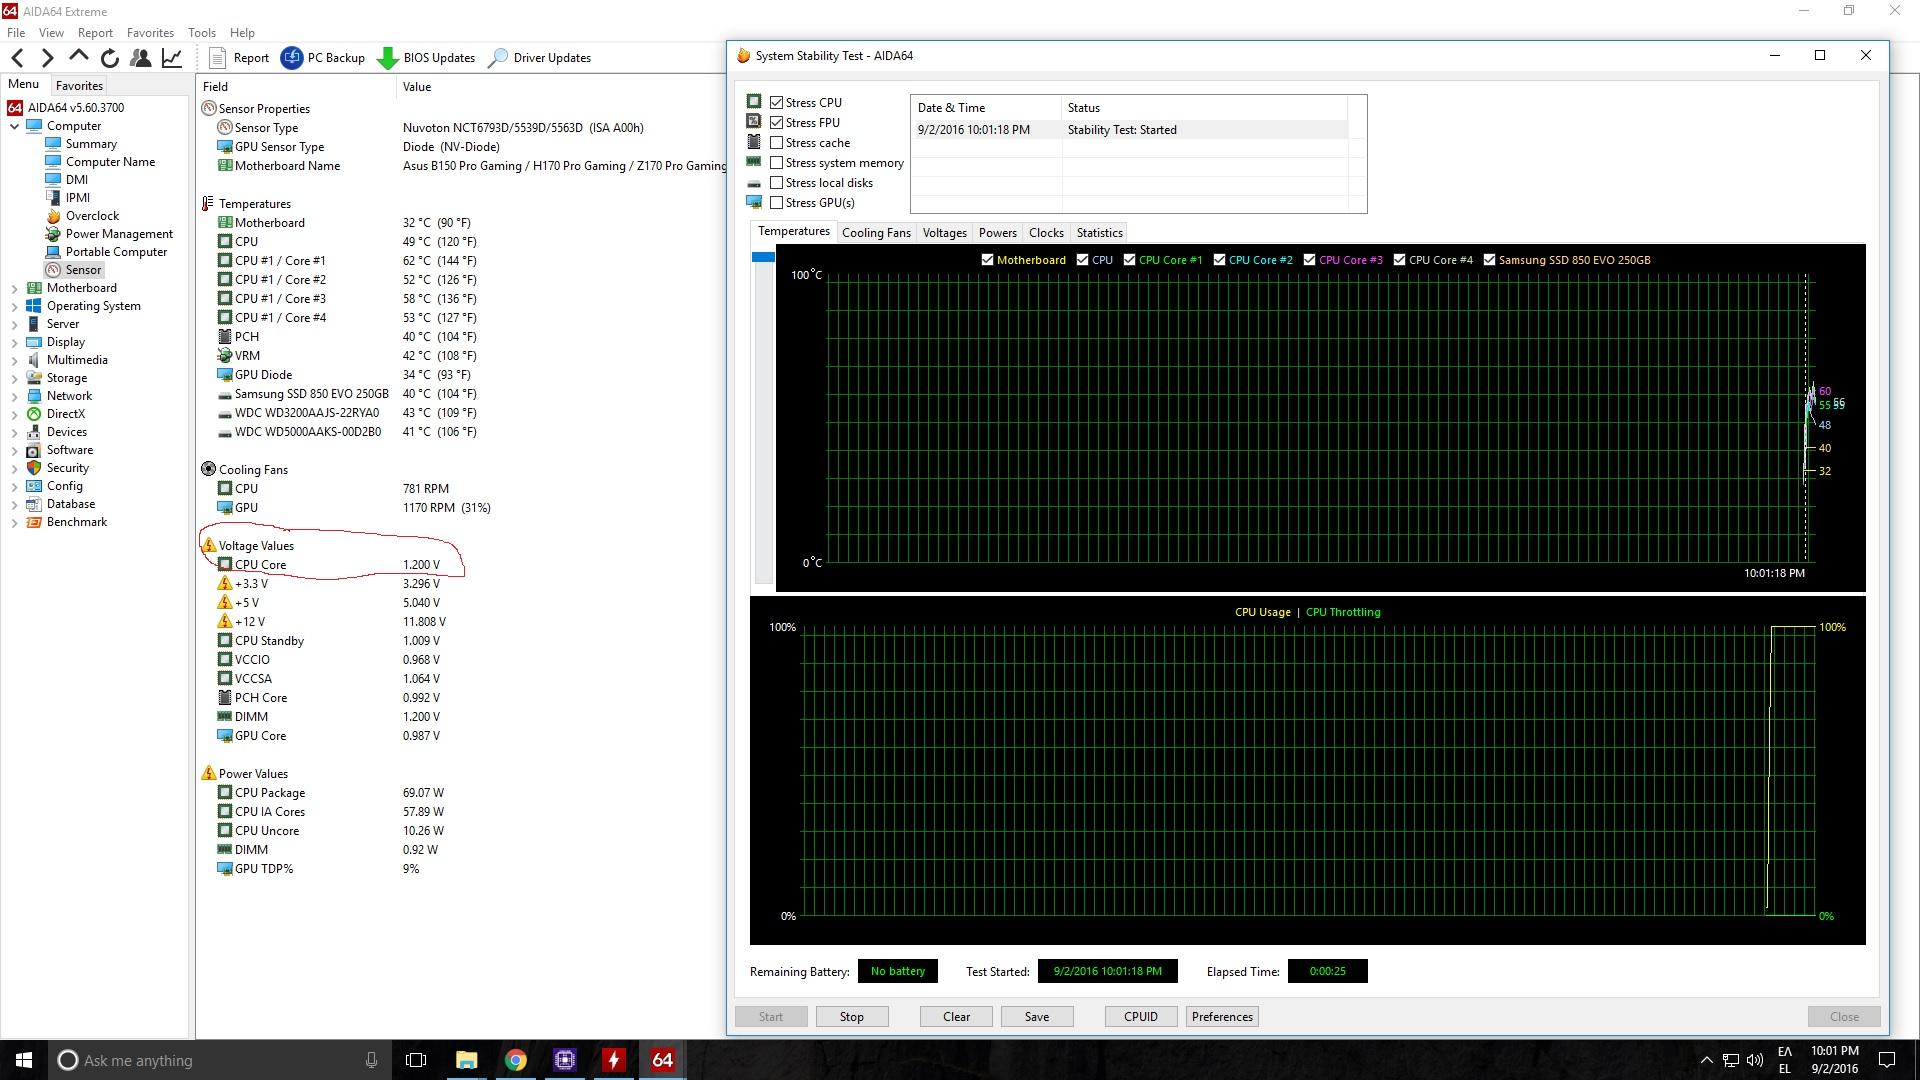Image resolution: width=1920 pixels, height=1080 pixels.
Task: Uncheck the Stress FPU checkbox
Action: coord(777,123)
